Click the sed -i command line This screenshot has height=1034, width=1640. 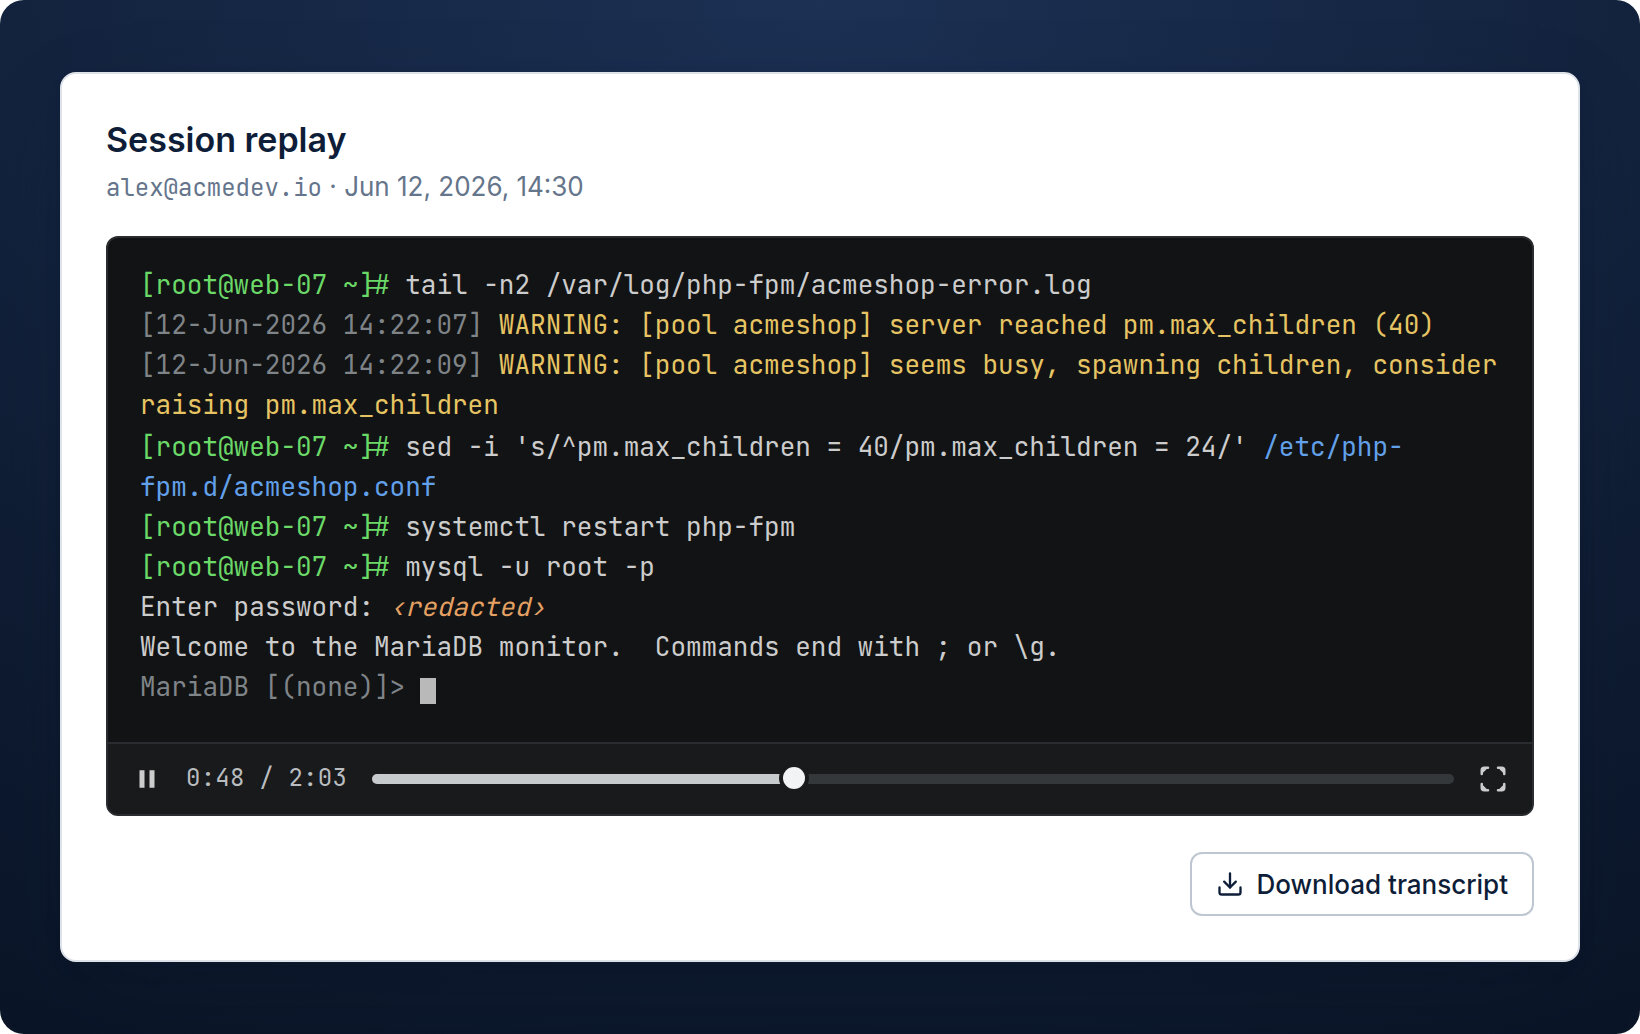[x=771, y=447]
